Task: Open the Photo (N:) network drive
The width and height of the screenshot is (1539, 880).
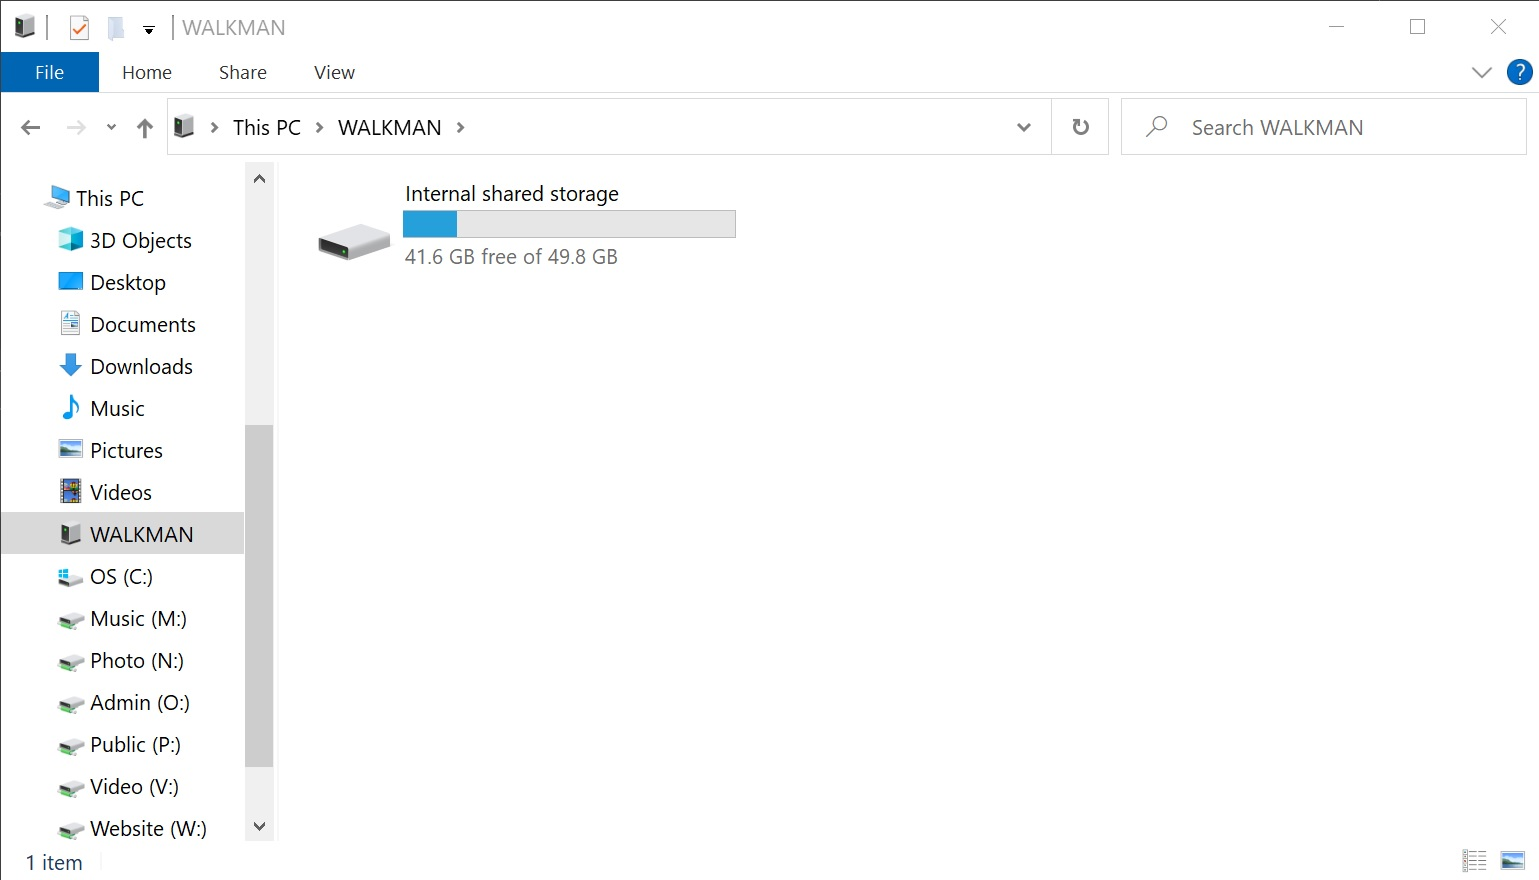Action: point(137,660)
